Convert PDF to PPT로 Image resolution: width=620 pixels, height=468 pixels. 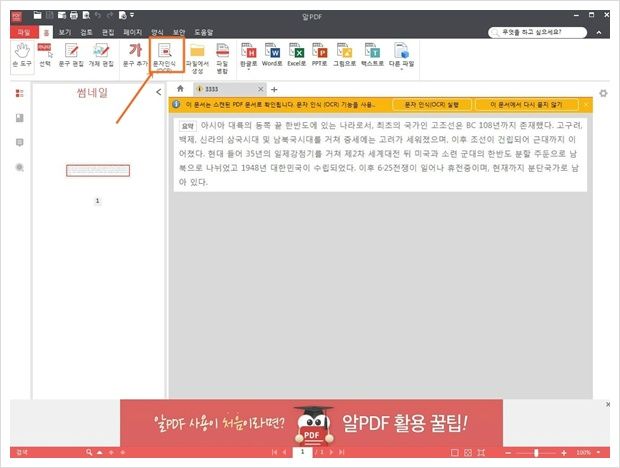pos(319,55)
